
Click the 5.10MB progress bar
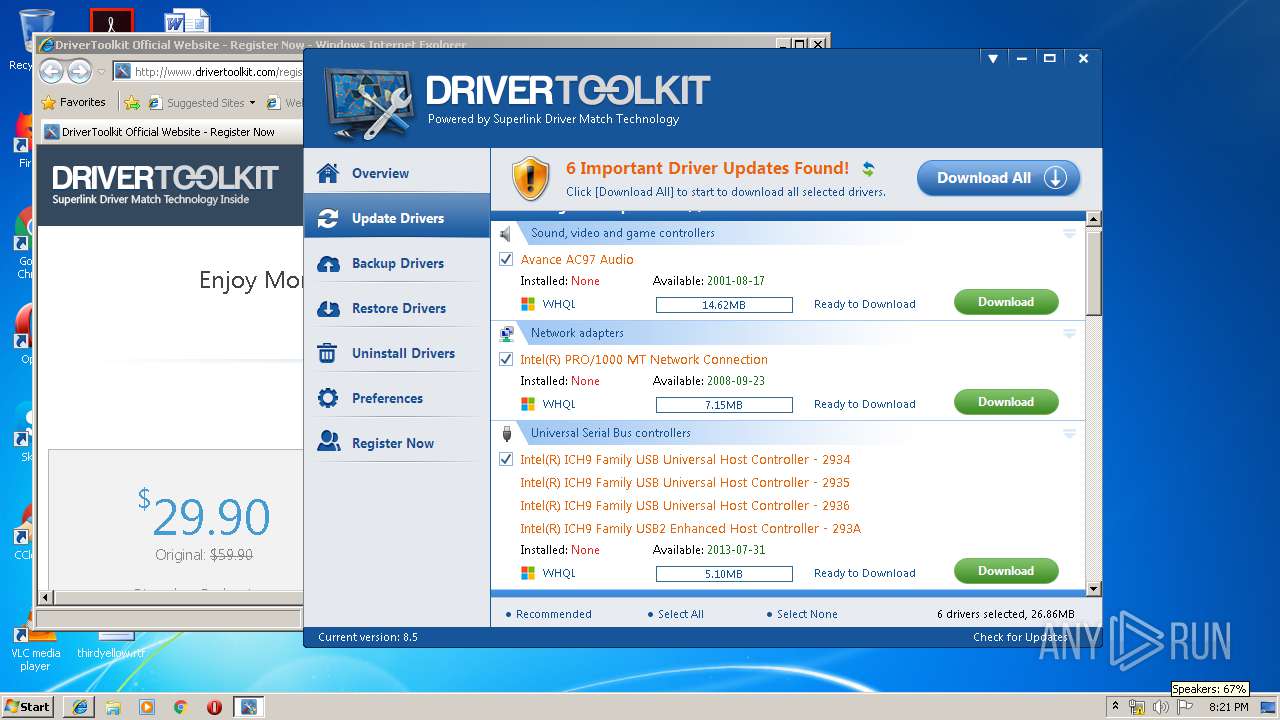724,574
